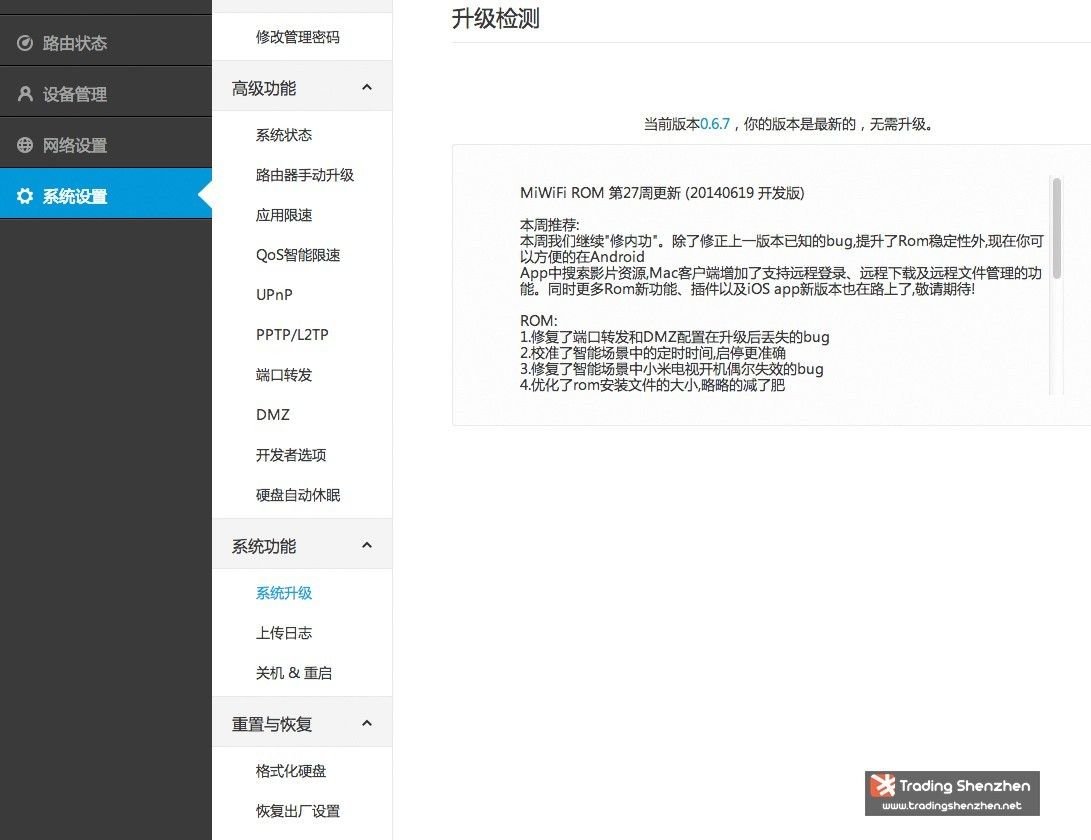
Task: Click the MiWiFi ROM 第27周更新 title line
Action: click(x=662, y=193)
